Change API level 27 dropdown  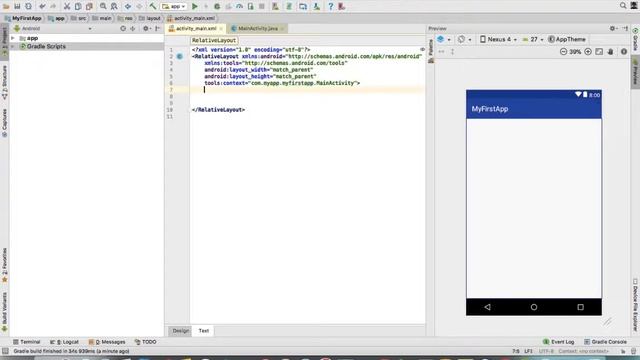point(533,40)
